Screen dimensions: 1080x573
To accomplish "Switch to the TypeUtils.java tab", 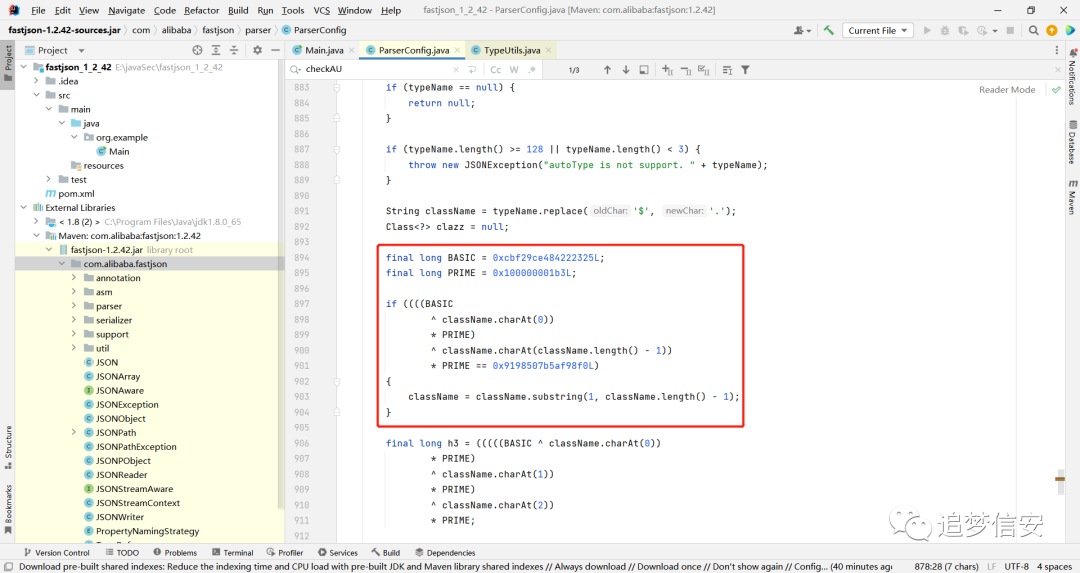I will point(511,50).
